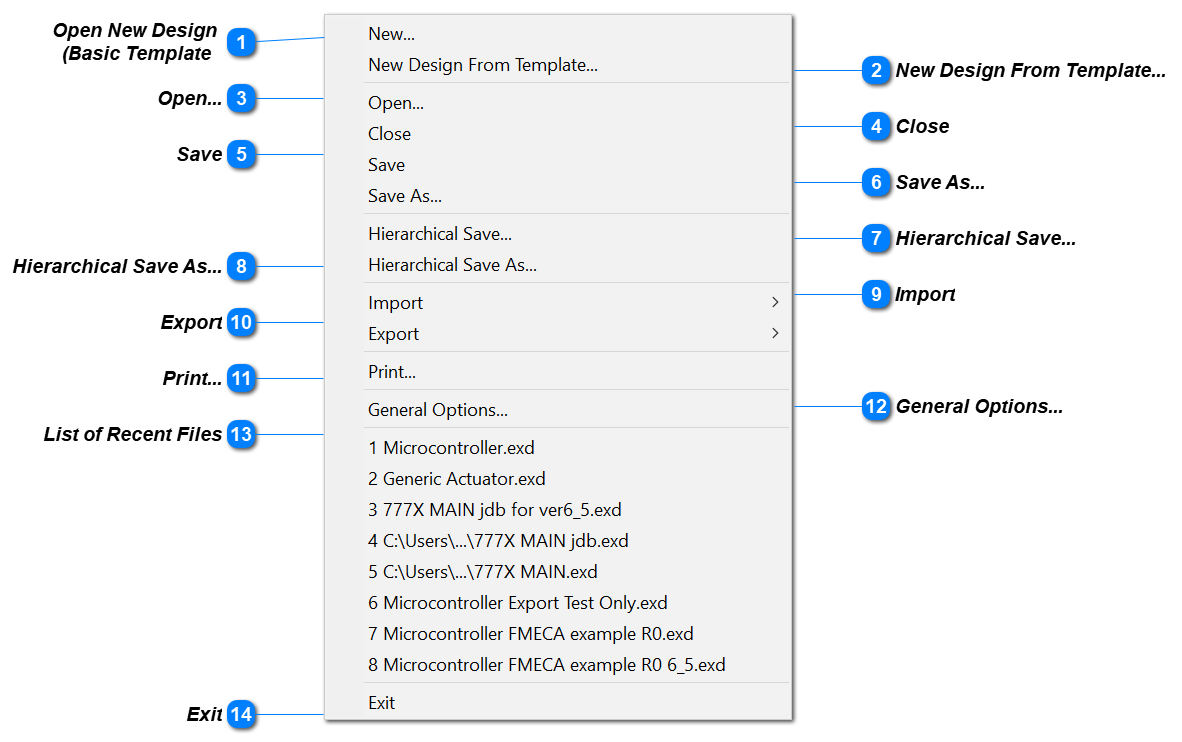This screenshot has width=1182, height=742.
Task: Open recent file 1 Microcontroller.exd
Action: (x=558, y=447)
